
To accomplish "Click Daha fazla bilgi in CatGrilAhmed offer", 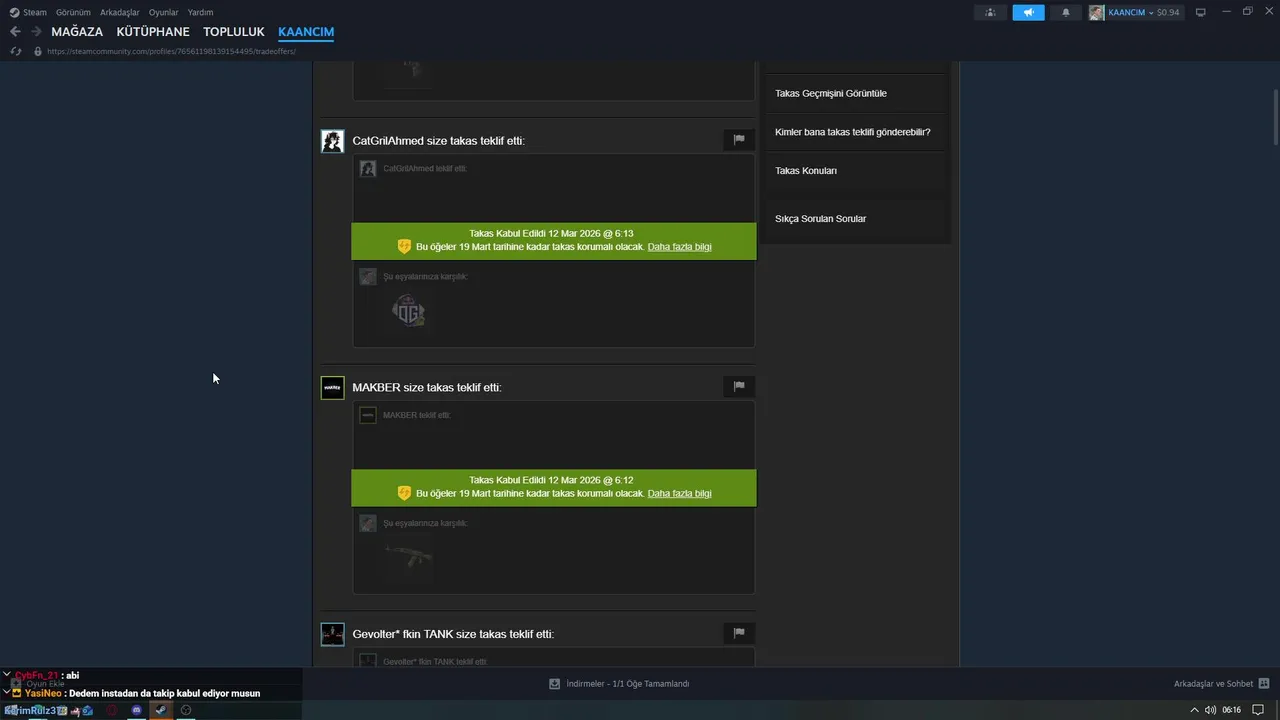I will coord(680,246).
